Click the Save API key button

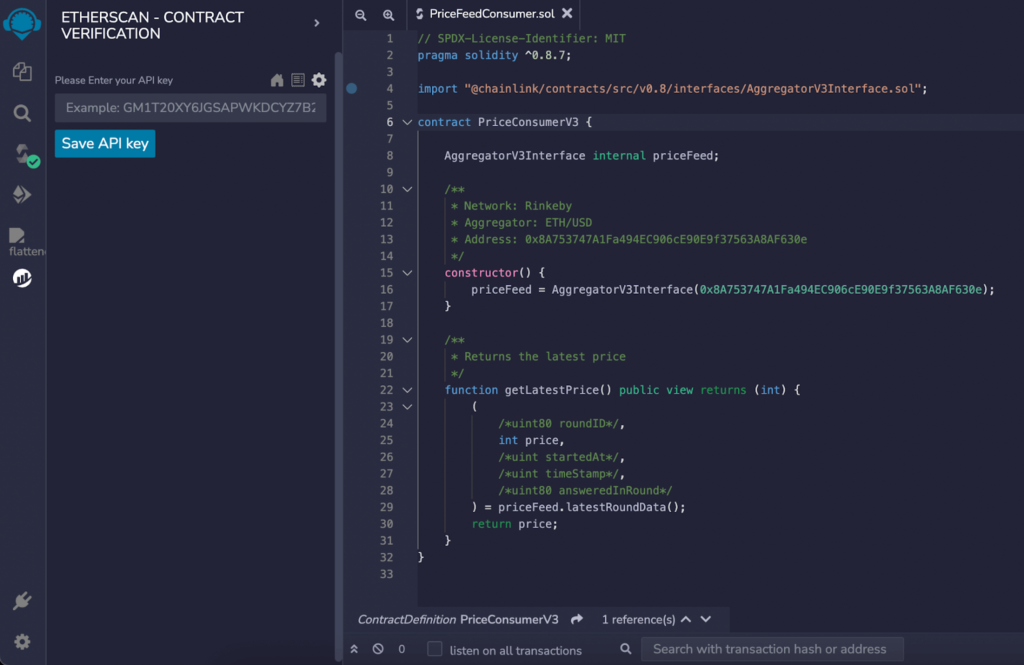click(104, 143)
